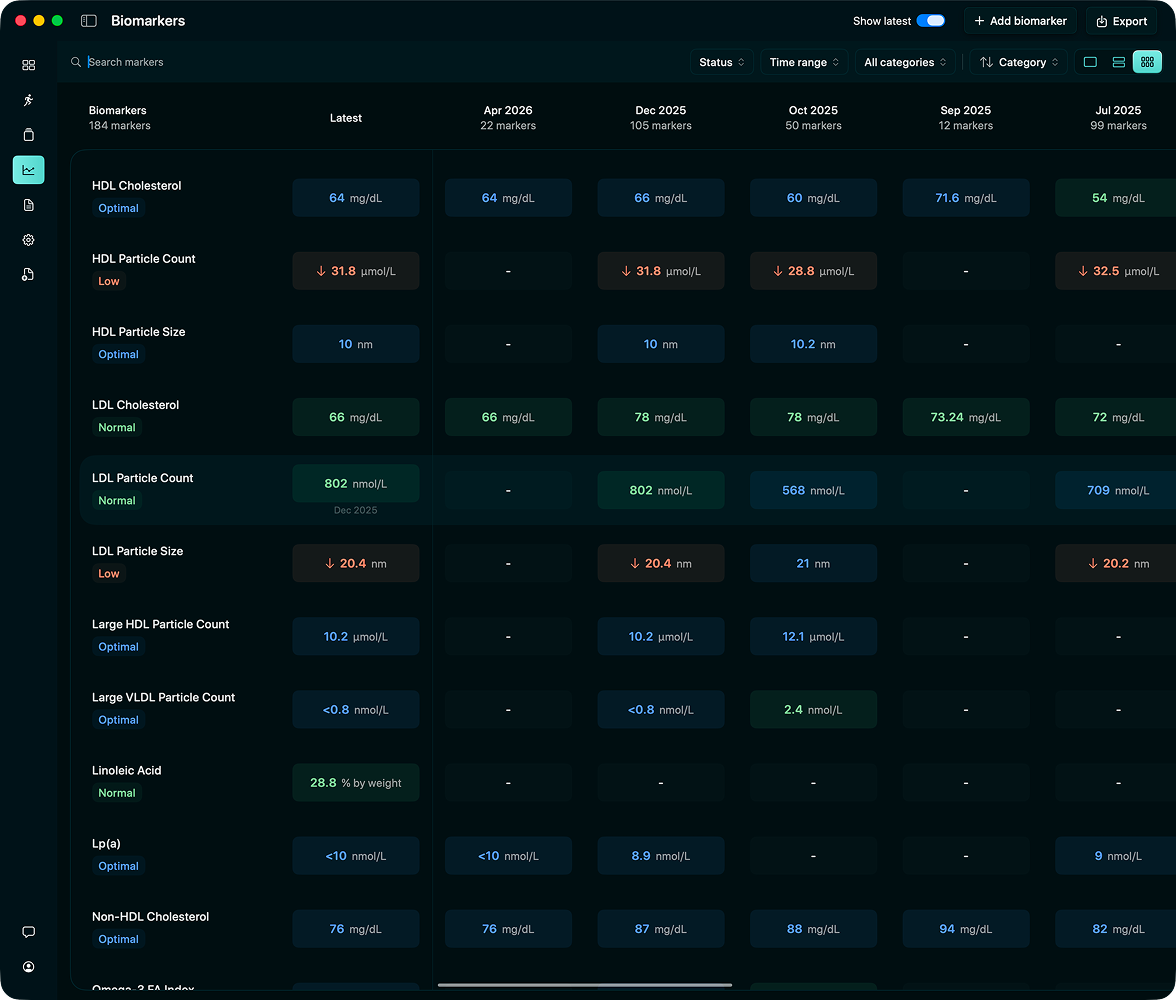Click the Normal badge under LDL Cholesterol
This screenshot has width=1176, height=1000.
click(117, 428)
